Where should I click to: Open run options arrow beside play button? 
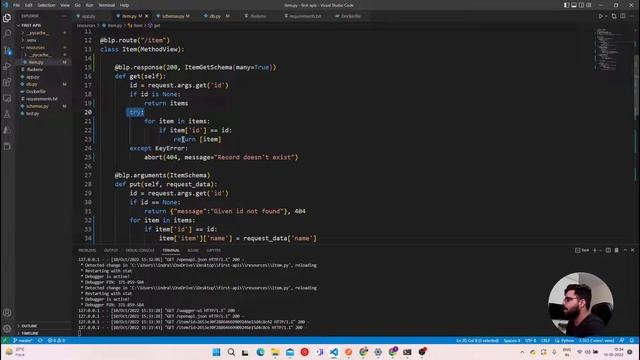coord(606,16)
